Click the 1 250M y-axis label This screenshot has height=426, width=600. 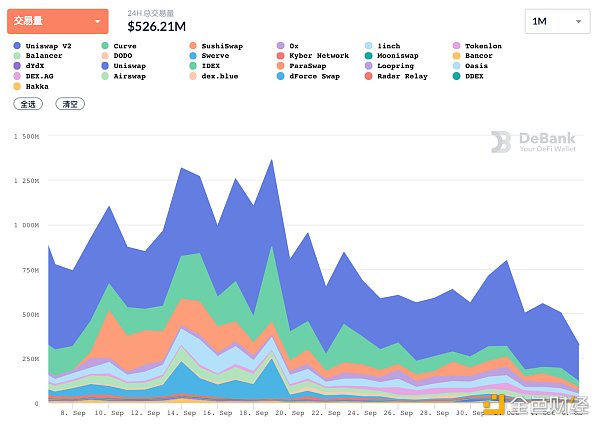point(26,180)
